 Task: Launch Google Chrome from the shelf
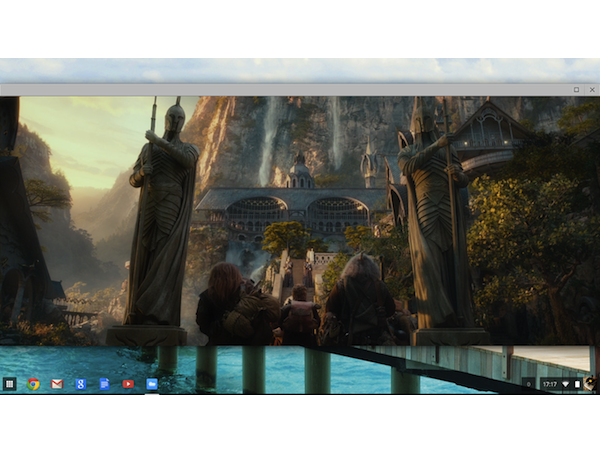click(33, 384)
